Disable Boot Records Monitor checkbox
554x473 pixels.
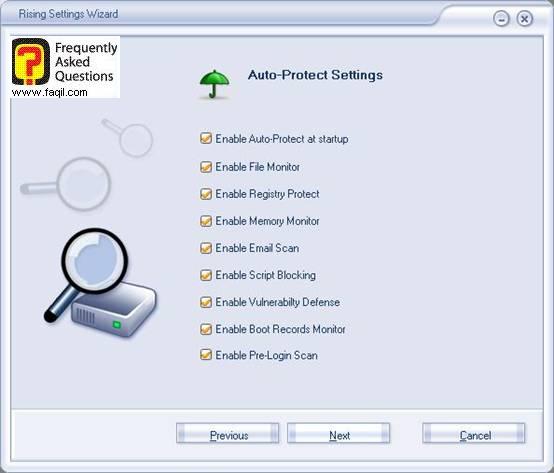[206, 329]
